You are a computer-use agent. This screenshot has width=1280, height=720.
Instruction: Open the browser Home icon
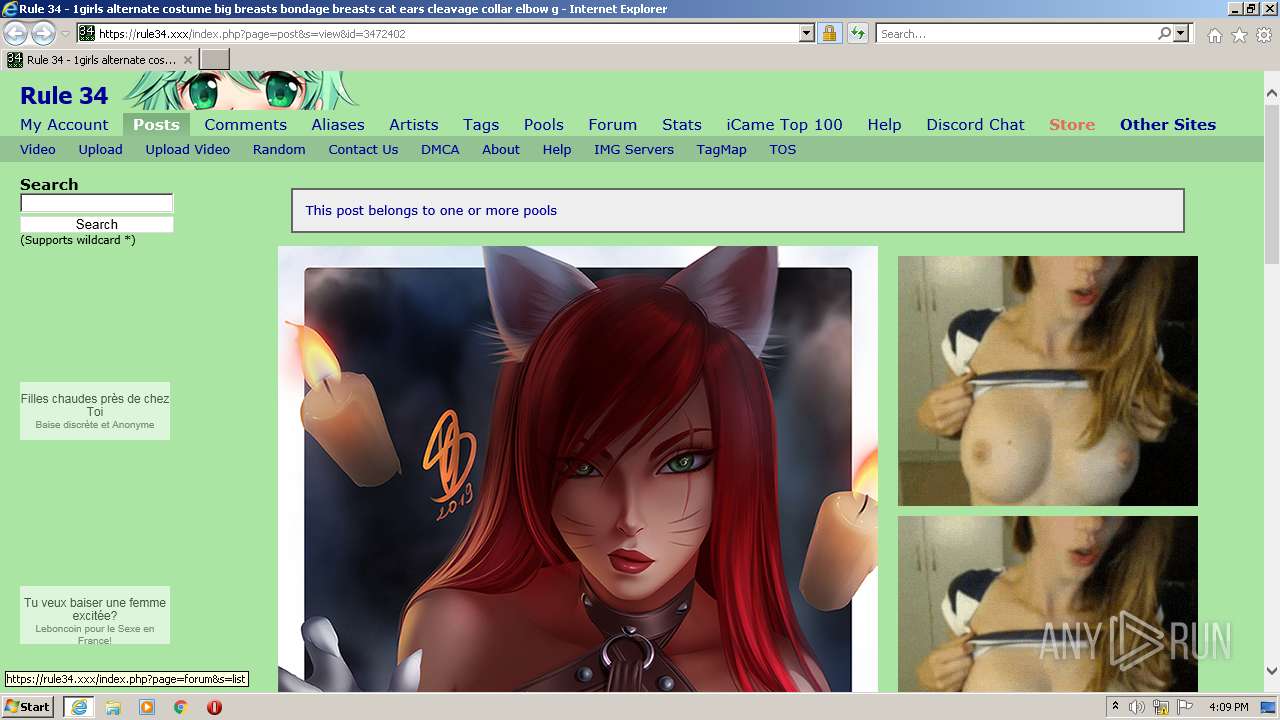pyautogui.click(x=1214, y=35)
